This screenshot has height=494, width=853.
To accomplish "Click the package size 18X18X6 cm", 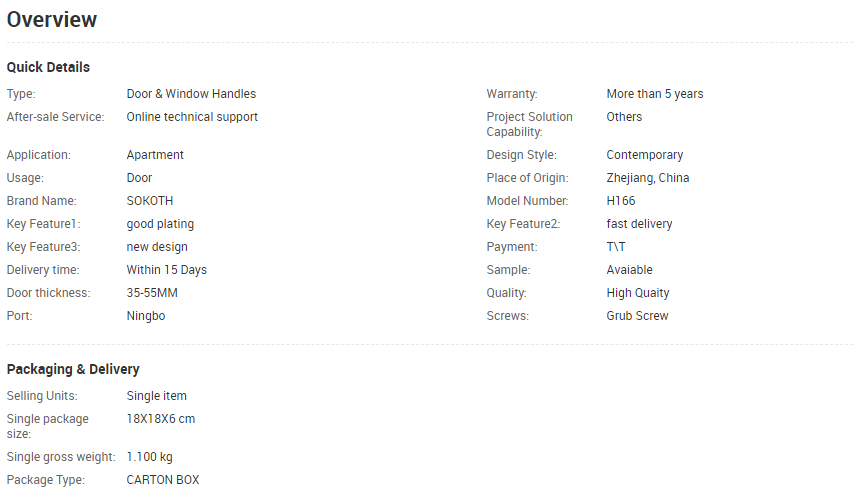I will tap(161, 419).
